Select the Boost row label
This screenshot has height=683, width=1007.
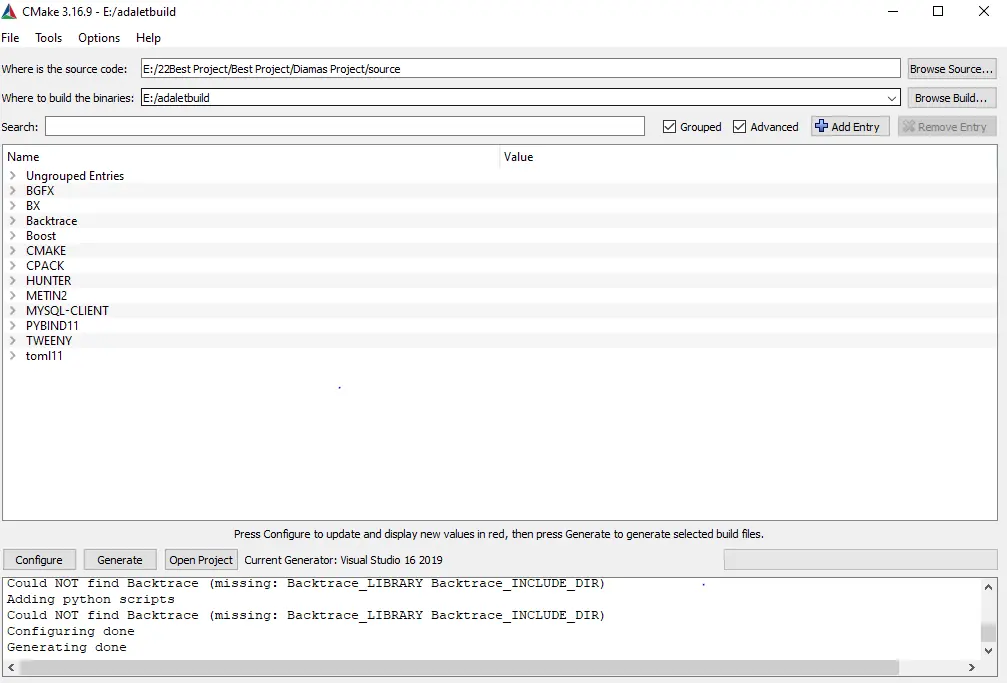pyautogui.click(x=41, y=236)
